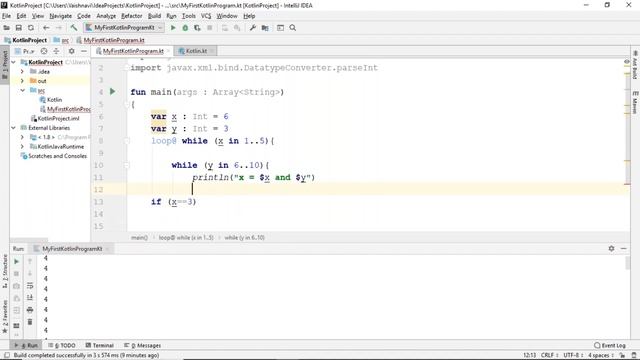Collapse External Libraries node
This screenshot has width=640, height=360.
pos(13,128)
